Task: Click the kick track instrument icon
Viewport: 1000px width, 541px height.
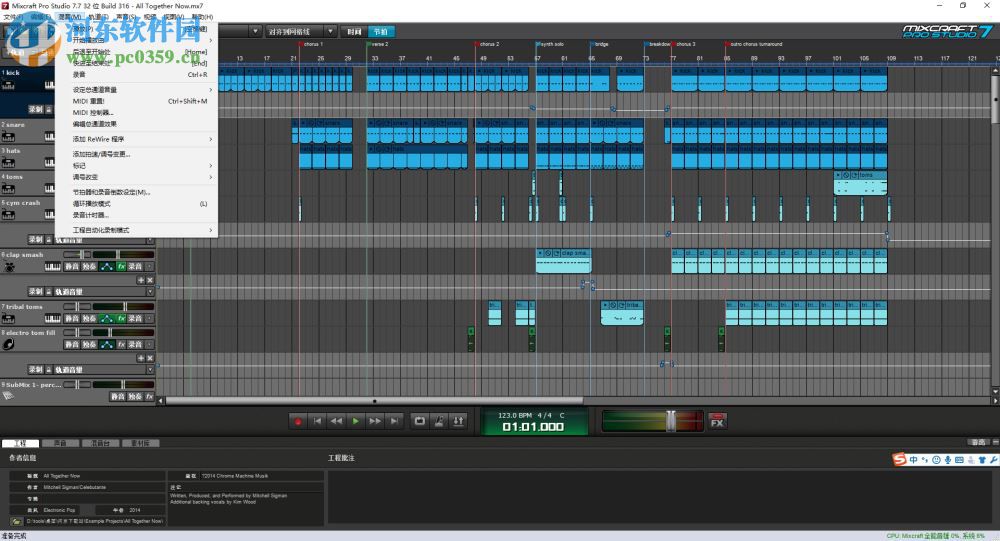Action: click(8, 84)
